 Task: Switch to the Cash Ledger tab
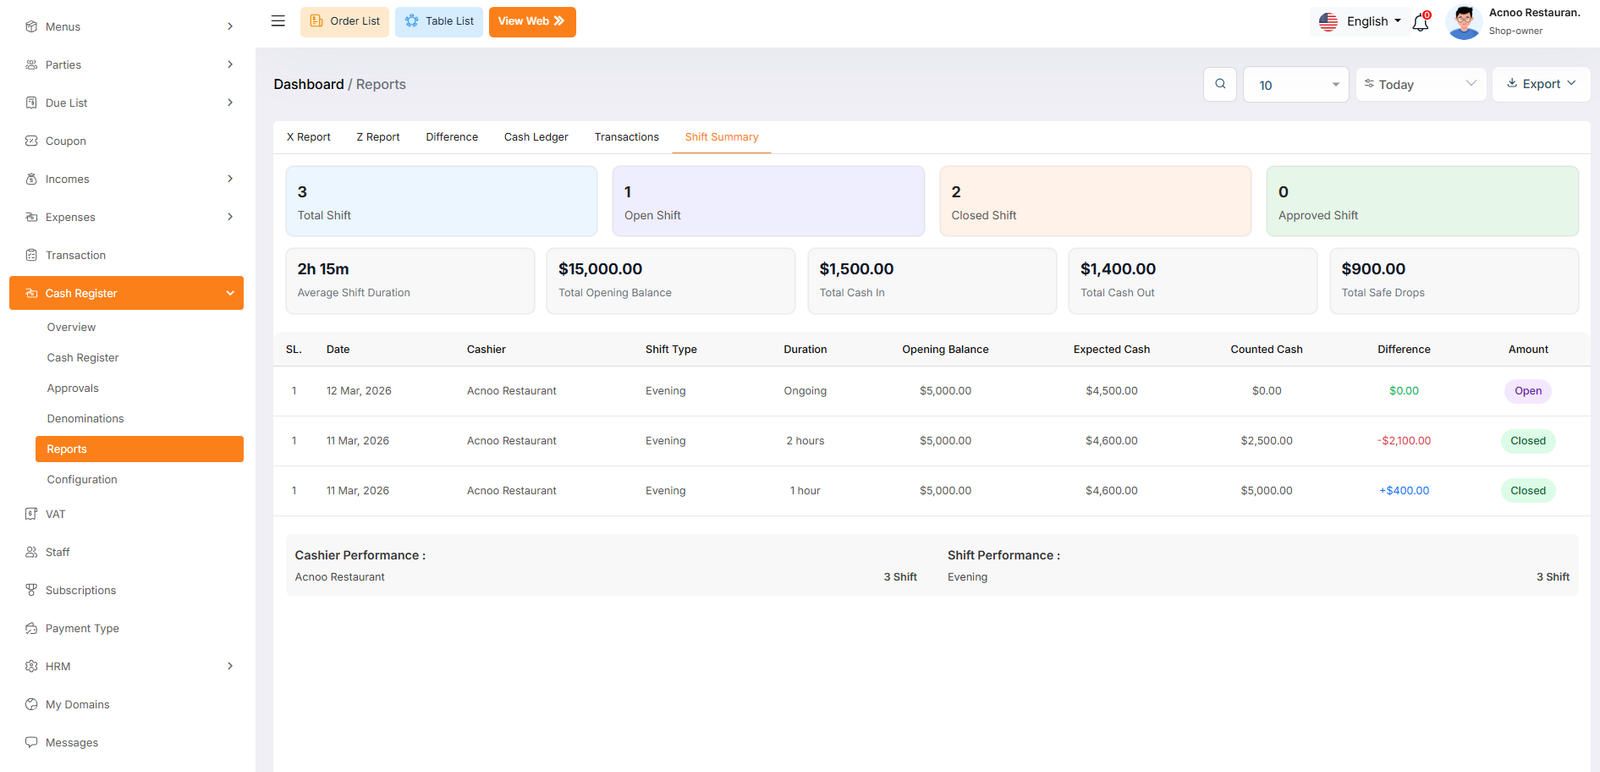(536, 137)
